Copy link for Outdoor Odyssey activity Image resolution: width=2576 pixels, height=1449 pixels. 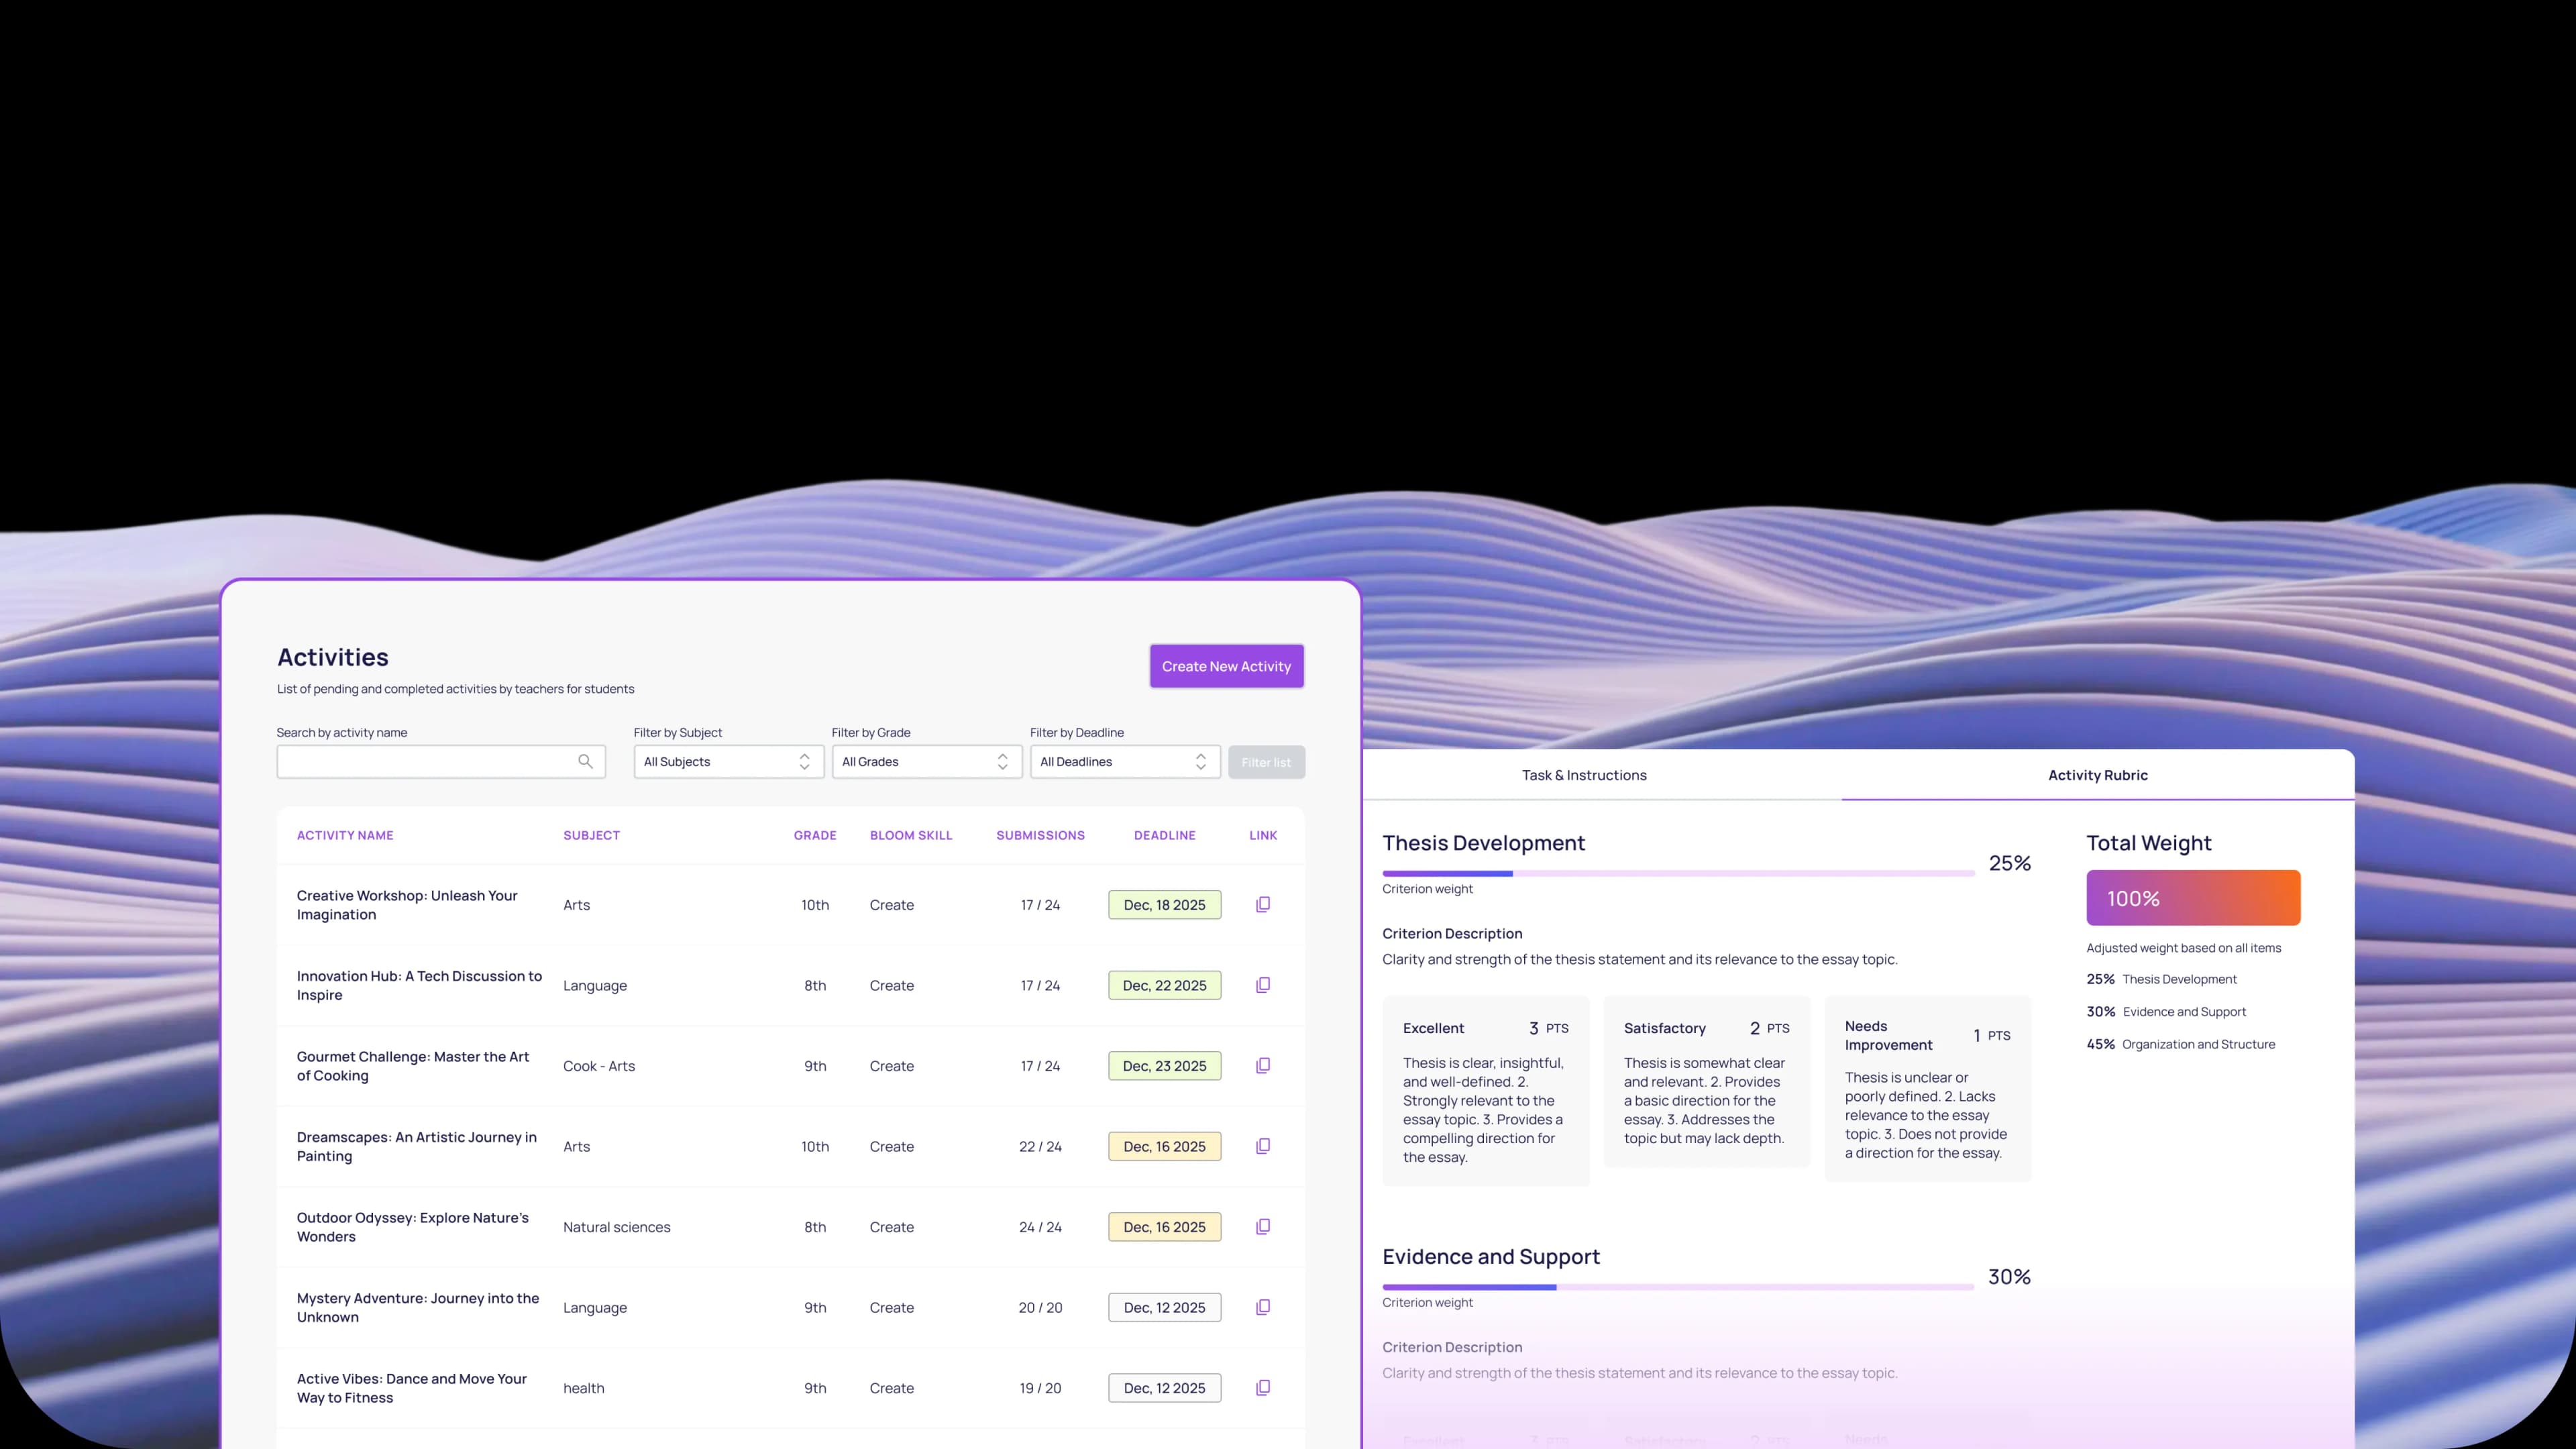point(1263,1226)
